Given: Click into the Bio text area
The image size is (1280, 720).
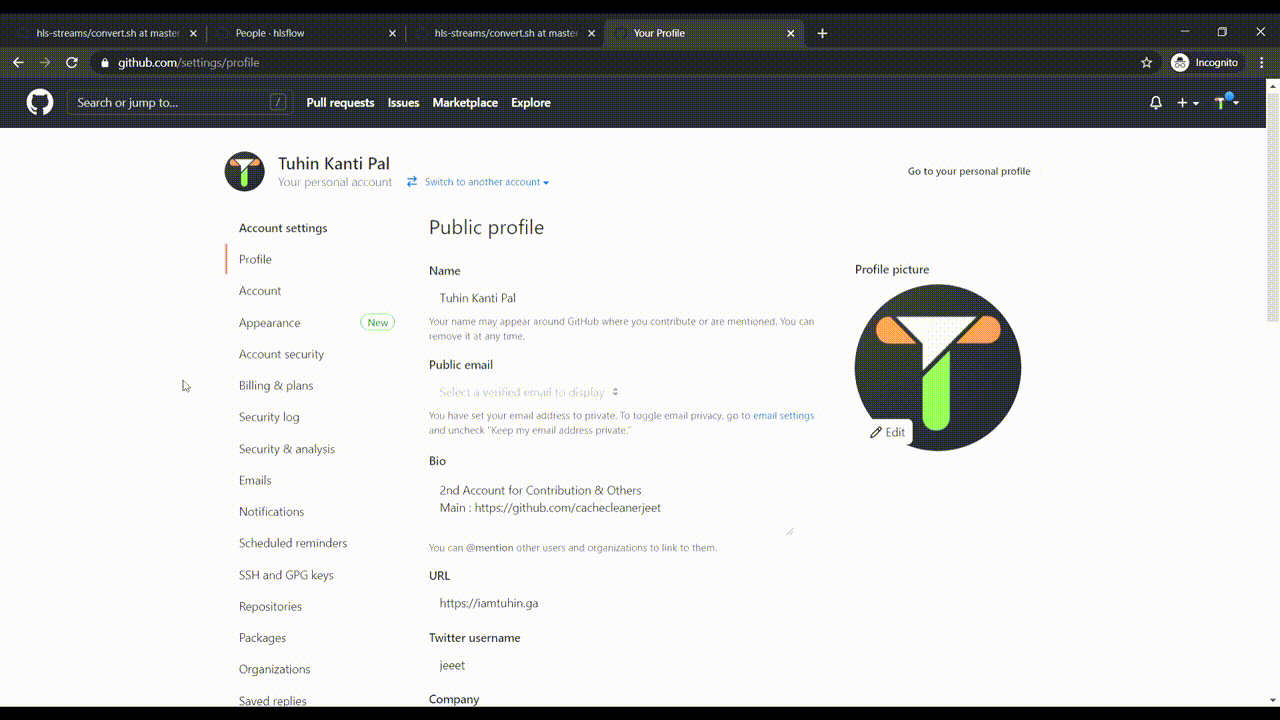Looking at the screenshot, I should pos(611,506).
